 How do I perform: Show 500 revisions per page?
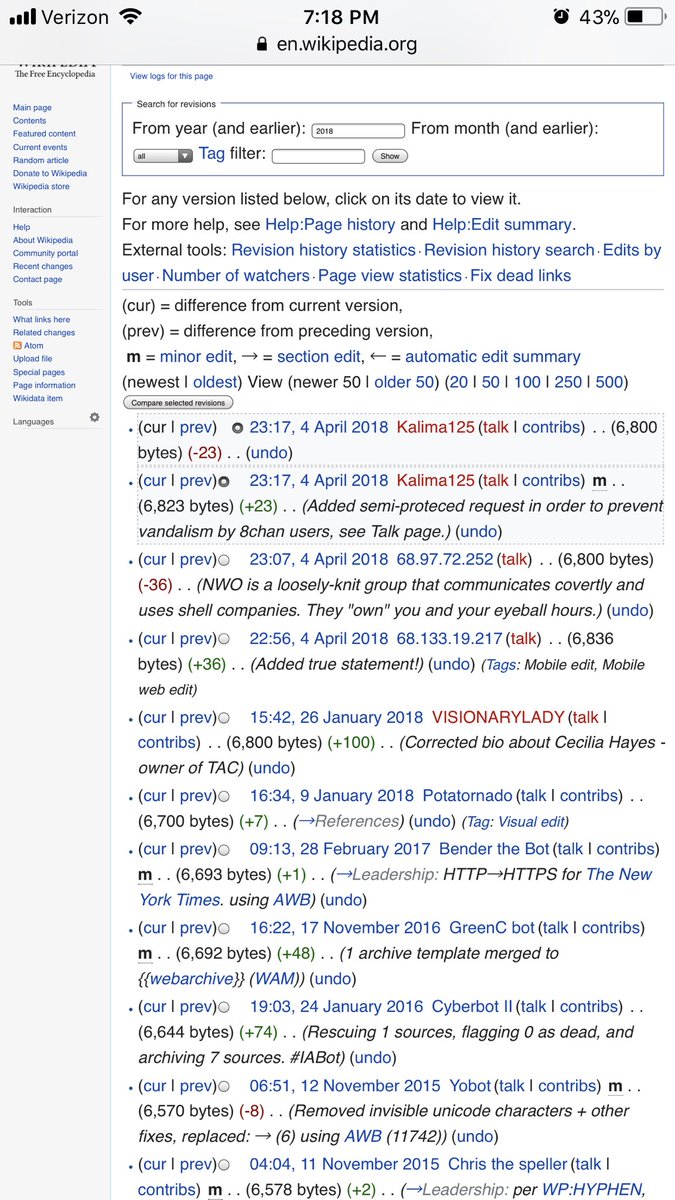609,382
